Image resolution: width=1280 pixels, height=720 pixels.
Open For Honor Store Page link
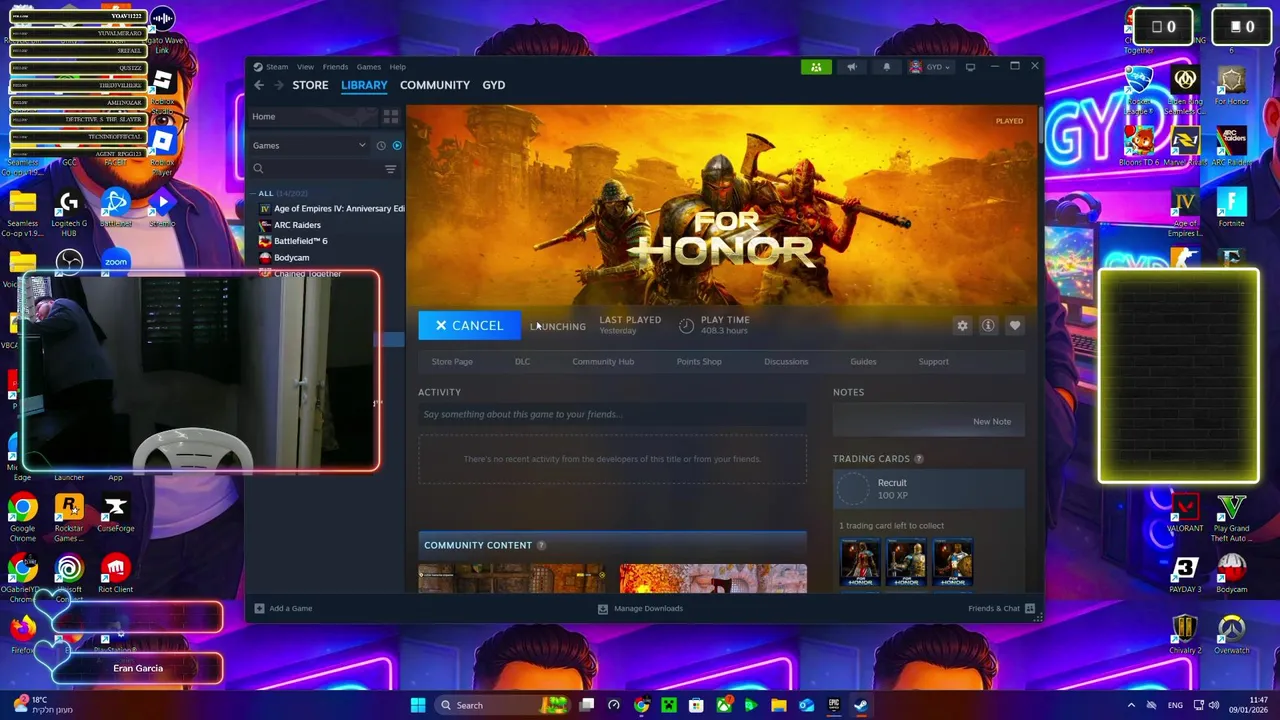(x=452, y=361)
